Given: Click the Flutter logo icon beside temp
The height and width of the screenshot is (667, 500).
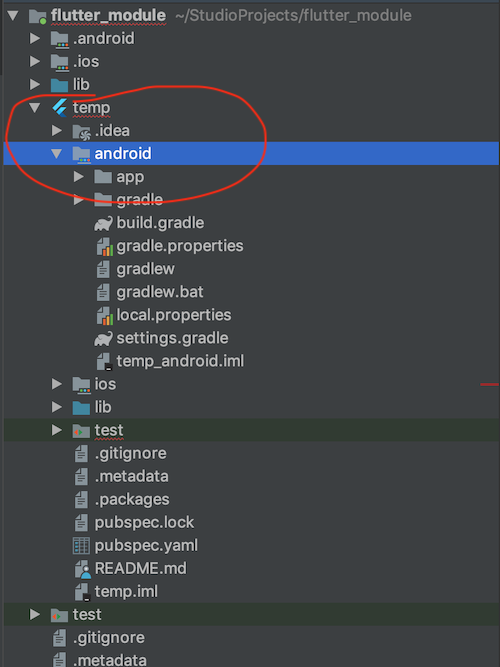Looking at the screenshot, I should 60,108.
